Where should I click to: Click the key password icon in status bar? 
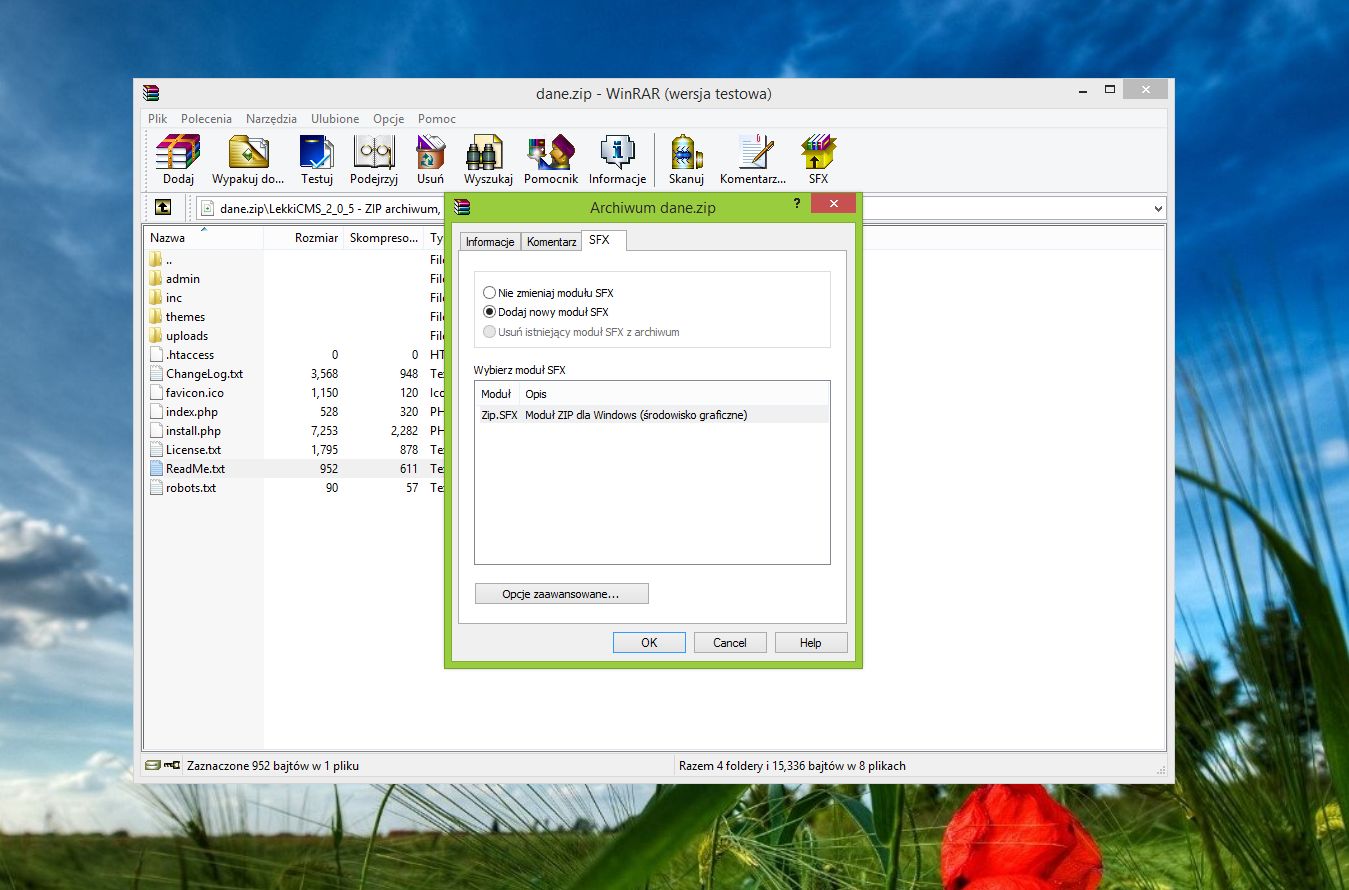point(172,765)
